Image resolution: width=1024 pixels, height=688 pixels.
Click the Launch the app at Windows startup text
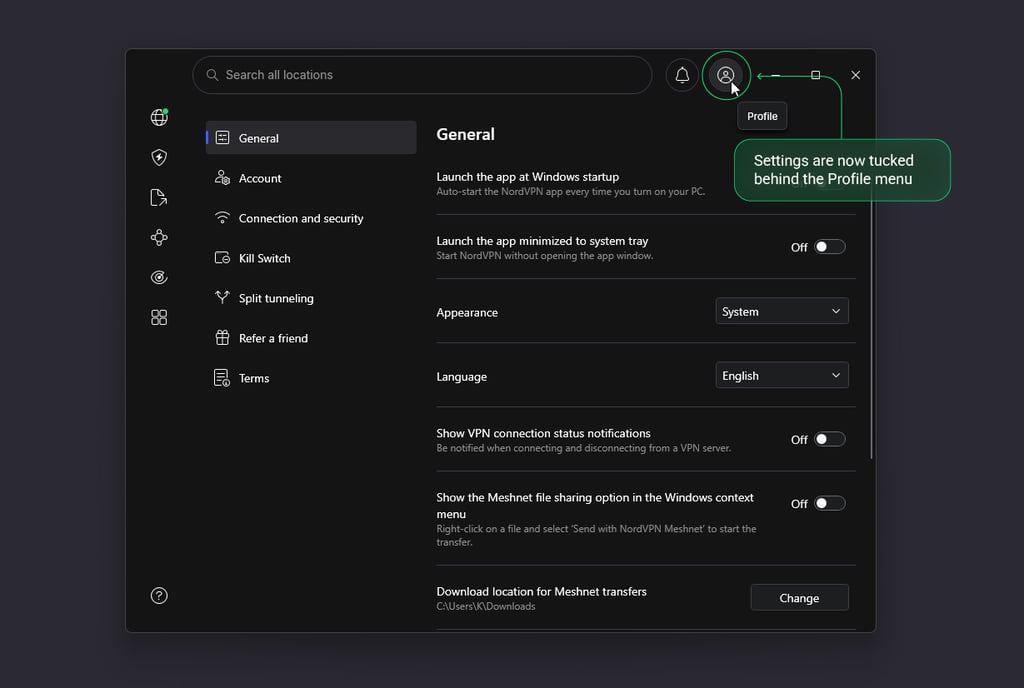[528, 177]
